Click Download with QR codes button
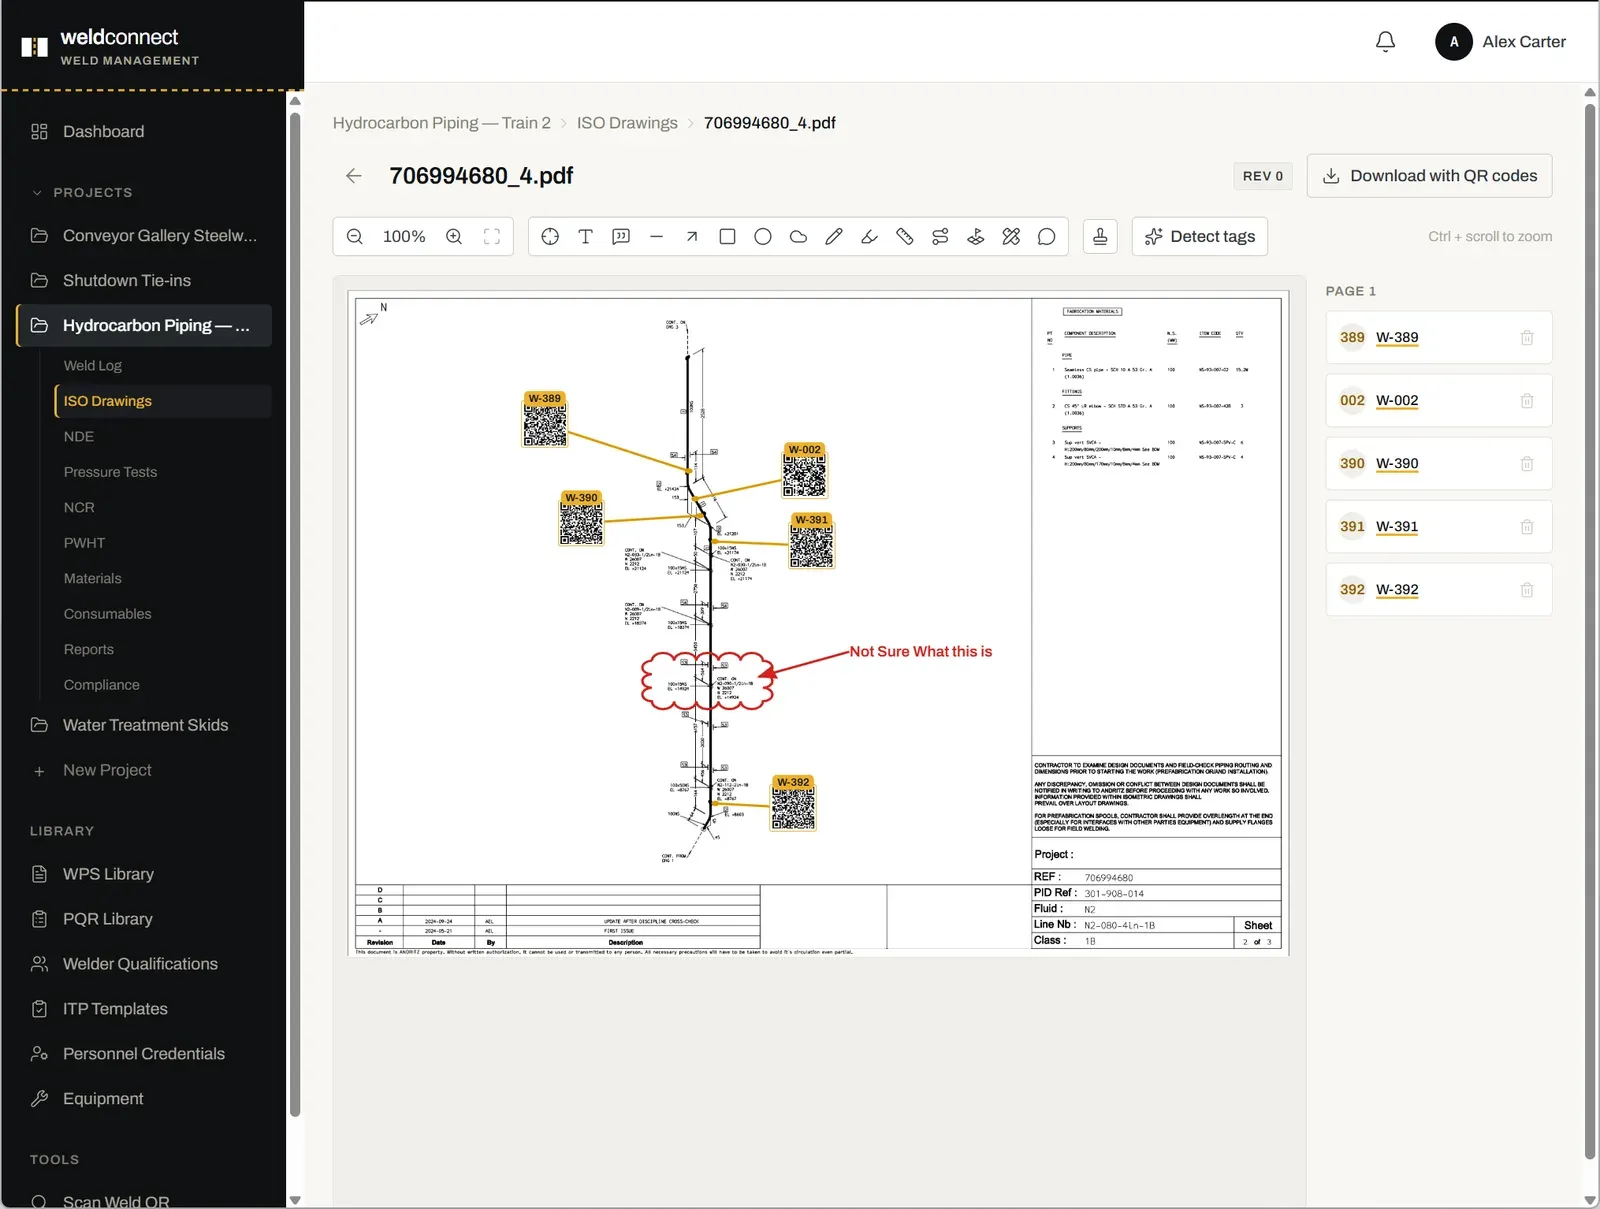 click(x=1430, y=176)
